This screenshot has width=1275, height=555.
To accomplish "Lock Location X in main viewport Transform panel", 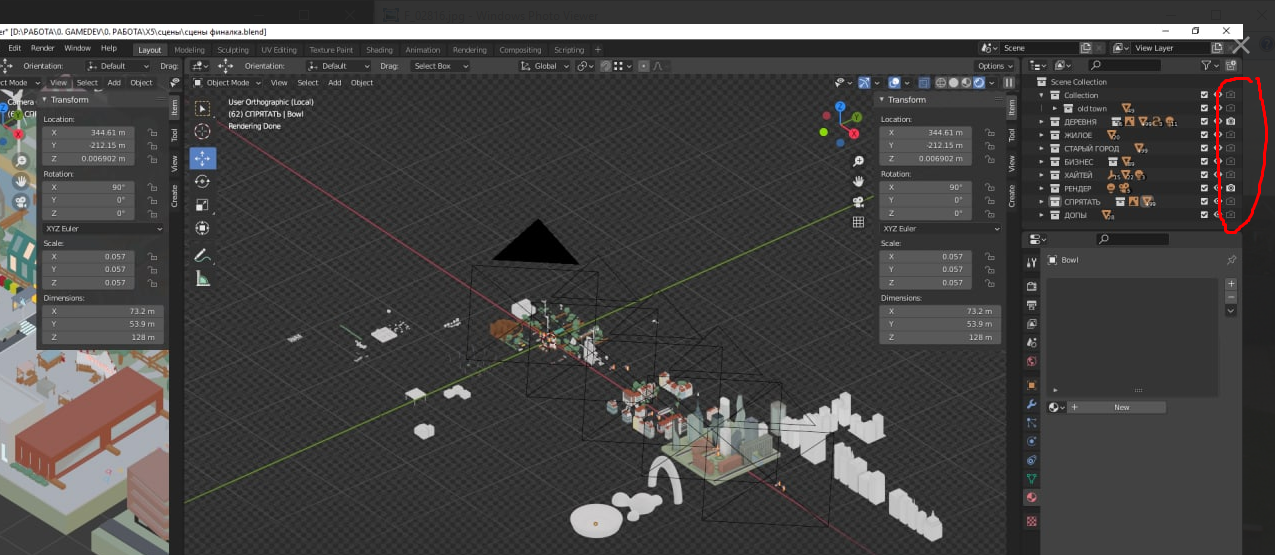I will (988, 132).
